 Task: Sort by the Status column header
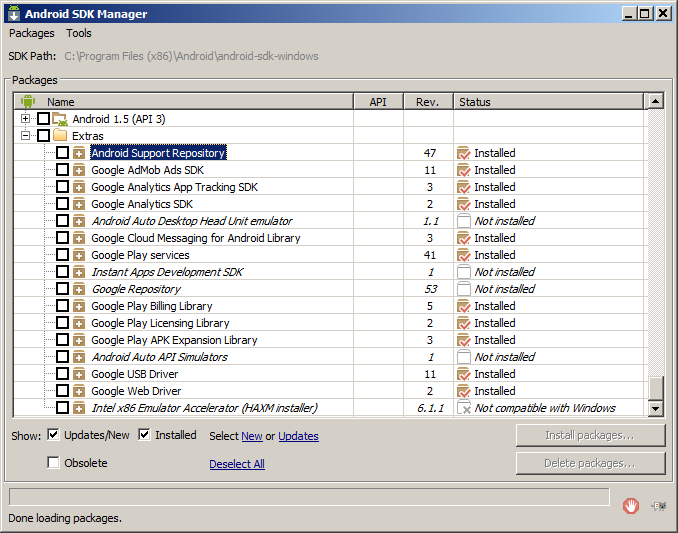click(x=548, y=102)
